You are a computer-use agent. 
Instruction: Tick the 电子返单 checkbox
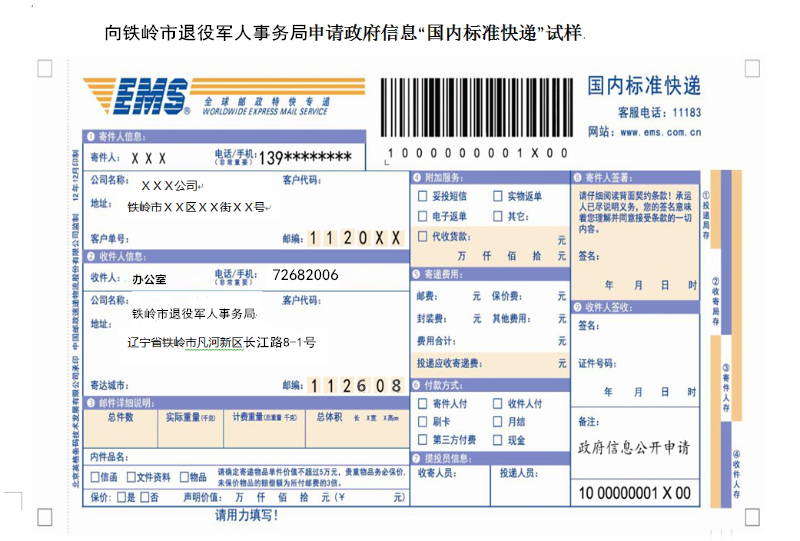pyautogui.click(x=422, y=216)
